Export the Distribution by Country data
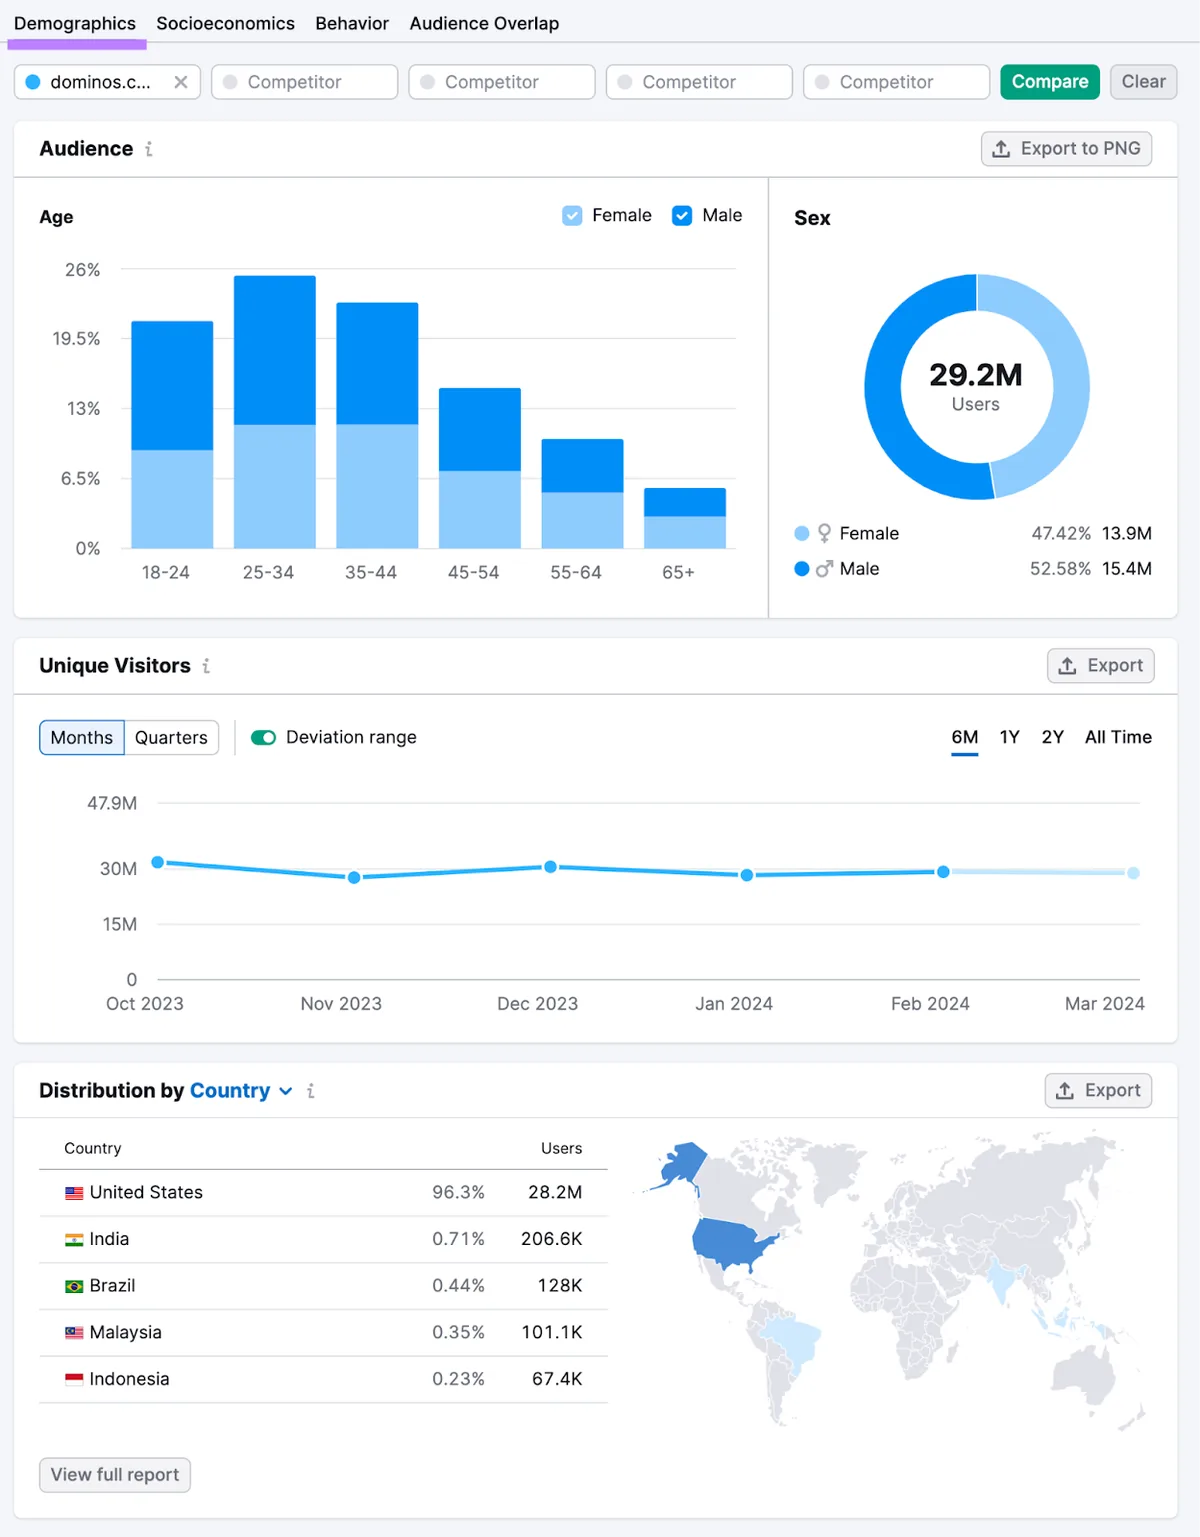 1098,1091
